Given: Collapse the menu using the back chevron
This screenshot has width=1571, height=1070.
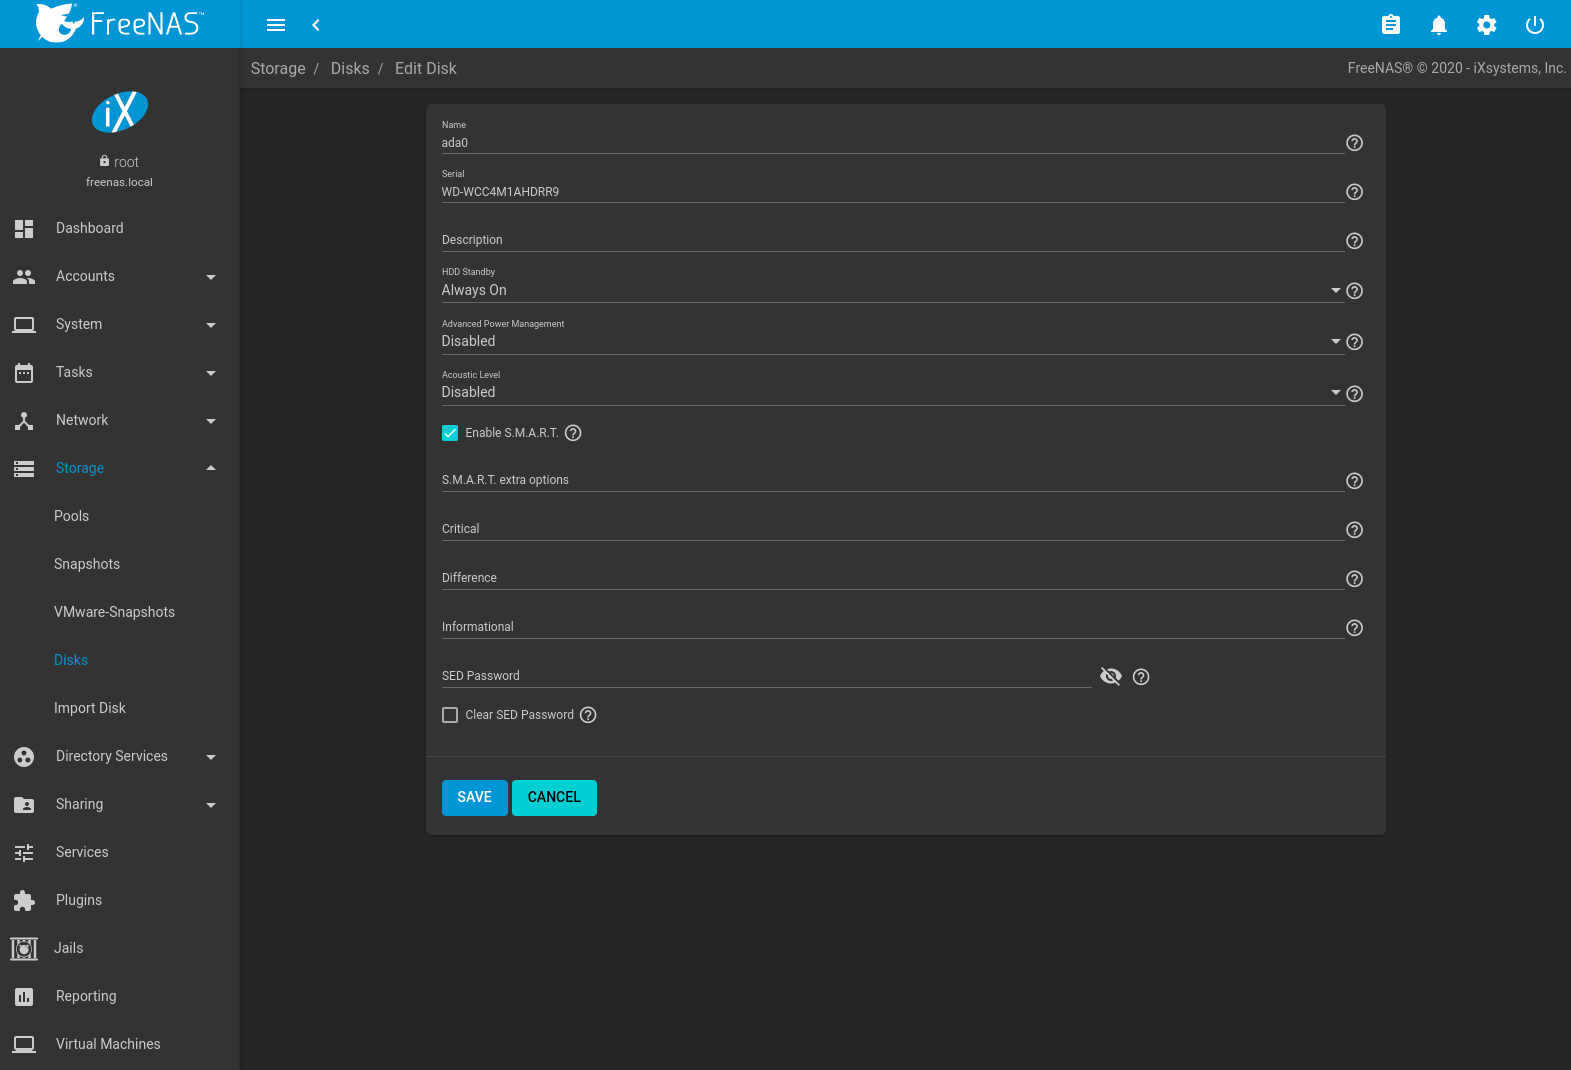Looking at the screenshot, I should [x=316, y=25].
